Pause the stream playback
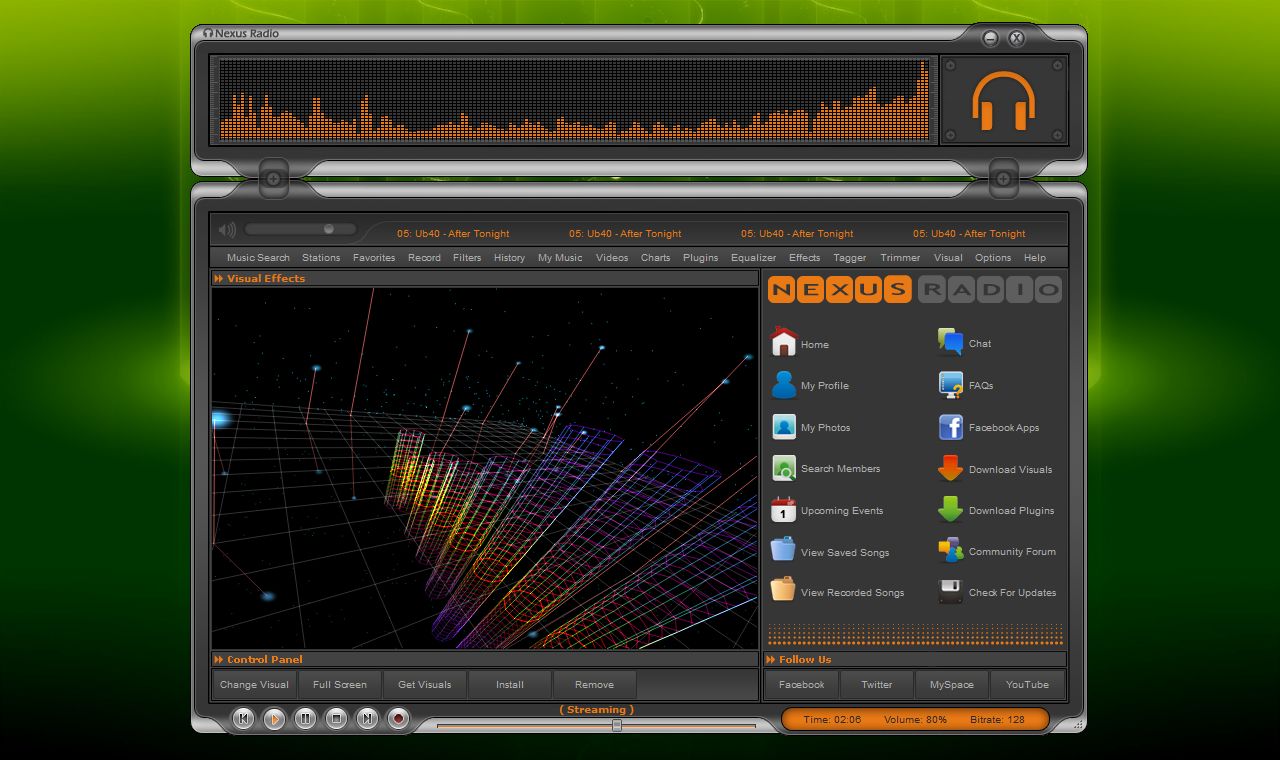Image resolution: width=1280 pixels, height=760 pixels. pos(306,718)
